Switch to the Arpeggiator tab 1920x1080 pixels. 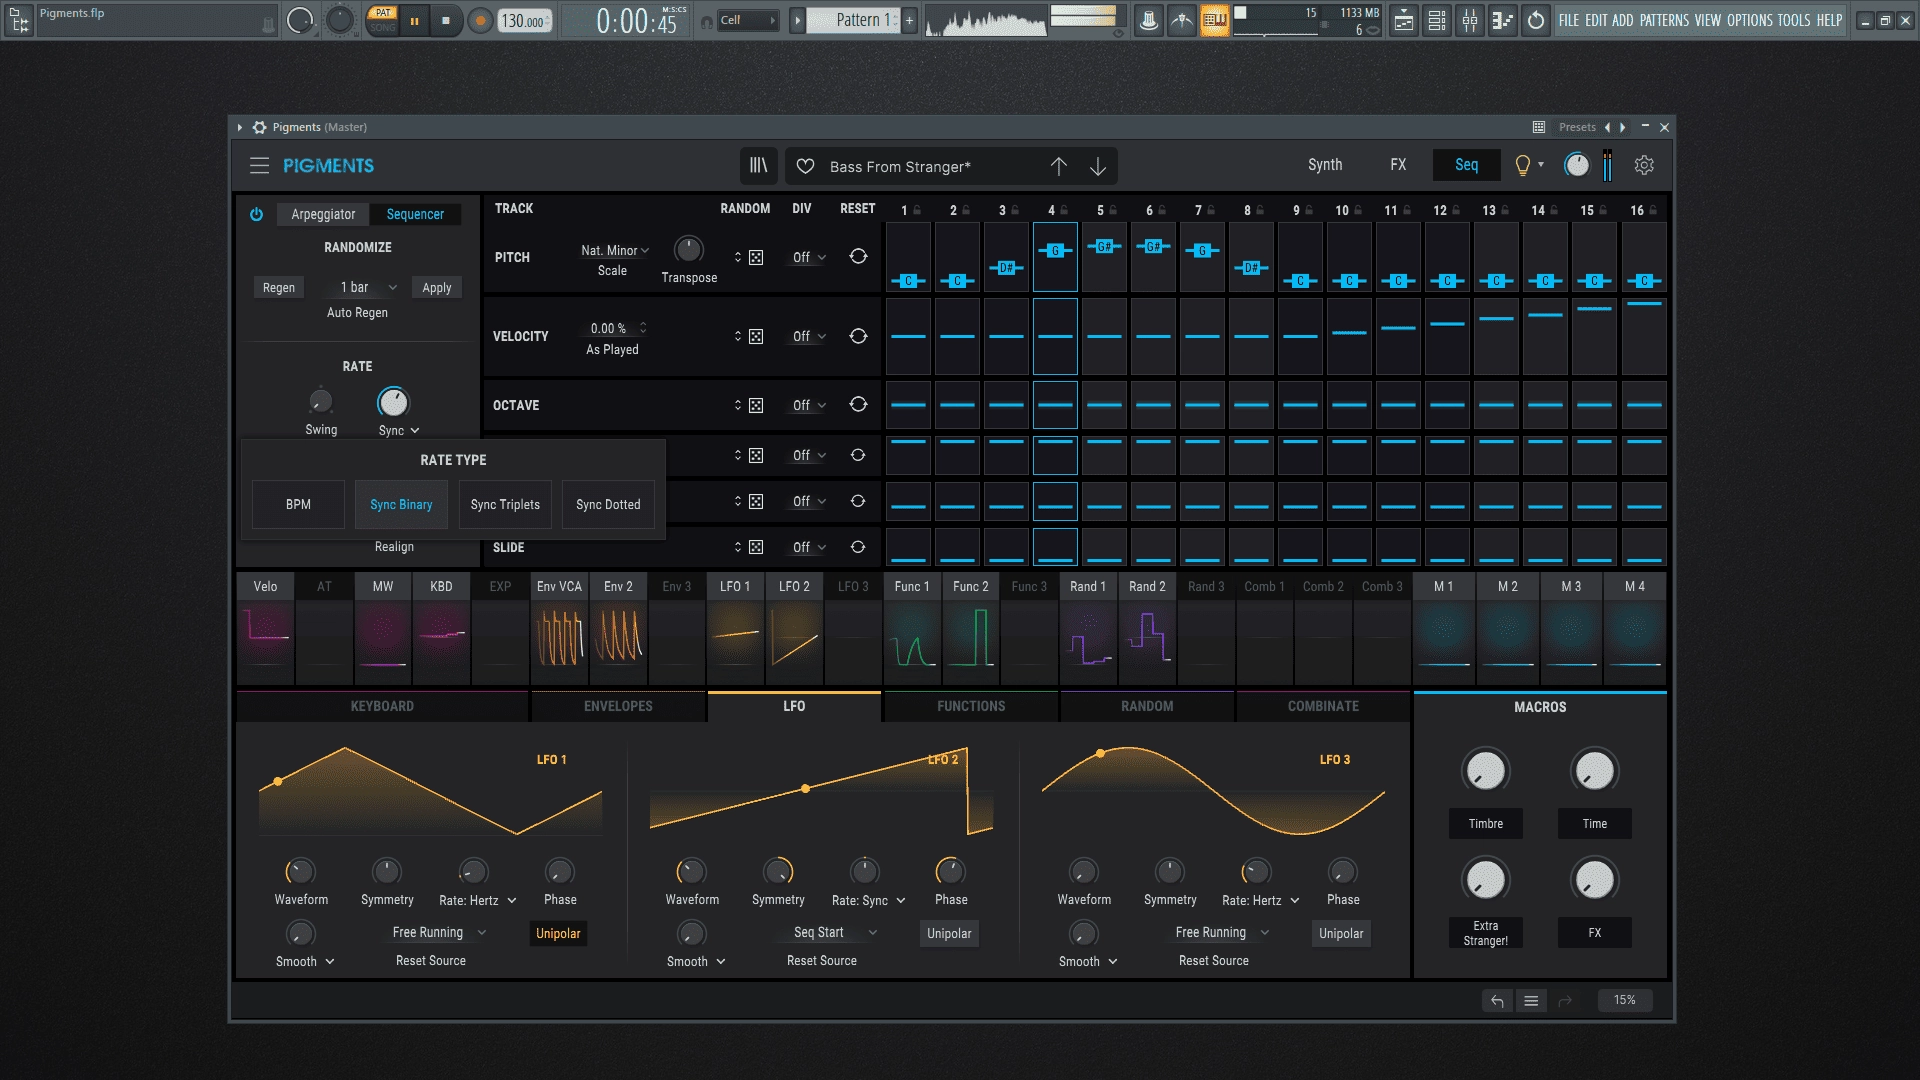click(x=323, y=214)
